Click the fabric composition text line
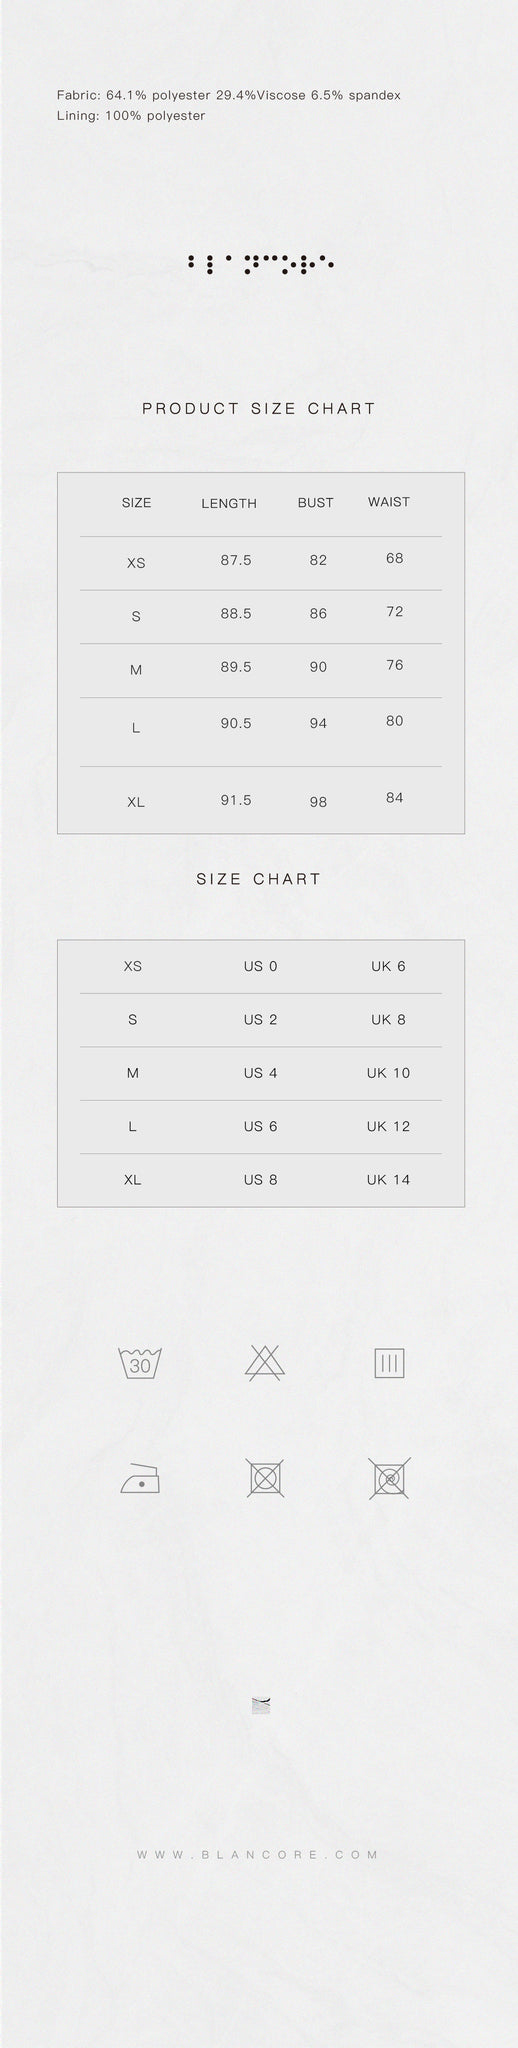 (x=229, y=95)
